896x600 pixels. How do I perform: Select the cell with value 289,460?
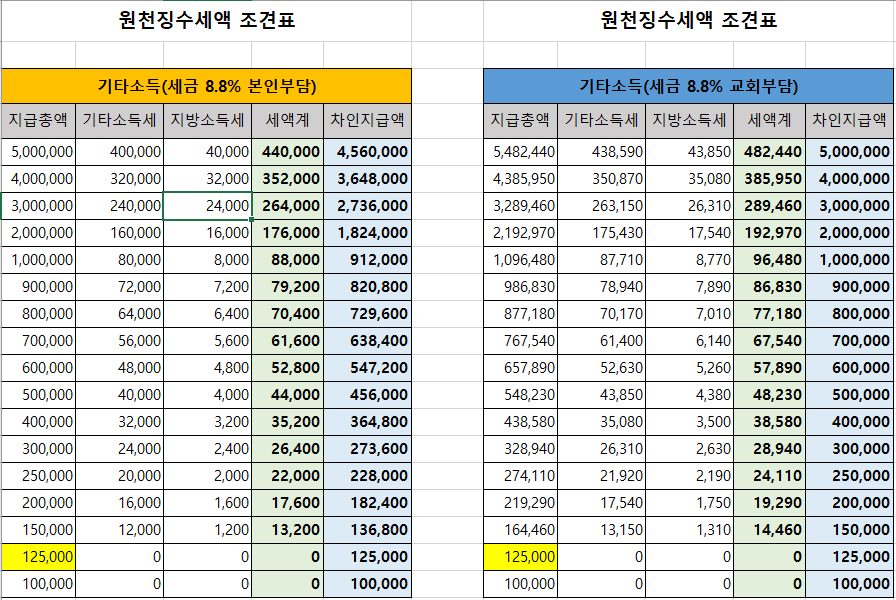[769, 206]
